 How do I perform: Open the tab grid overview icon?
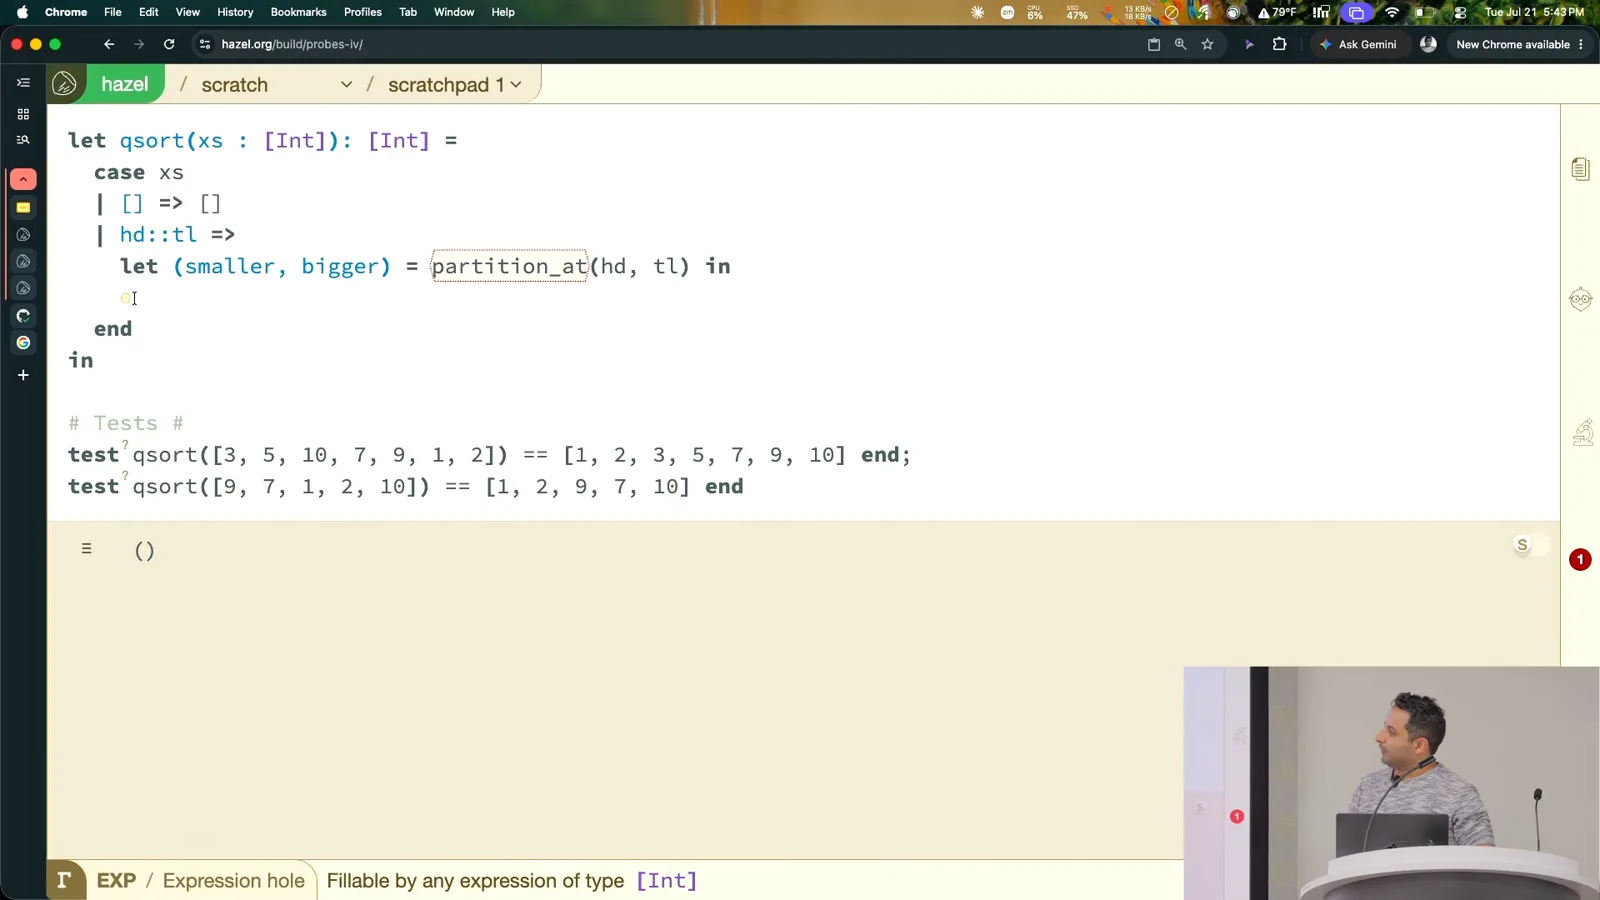click(x=23, y=114)
